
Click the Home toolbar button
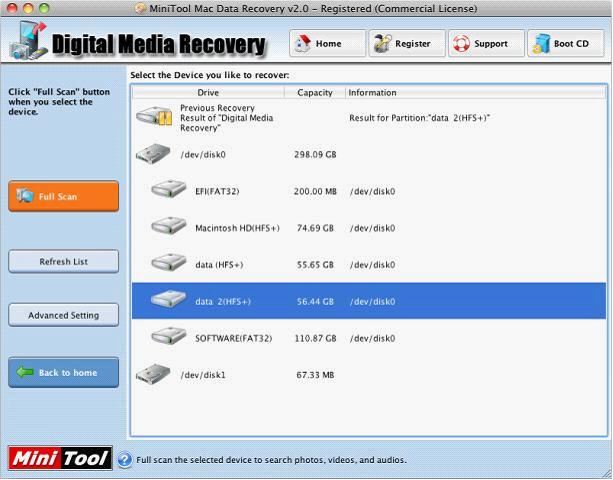coord(328,43)
